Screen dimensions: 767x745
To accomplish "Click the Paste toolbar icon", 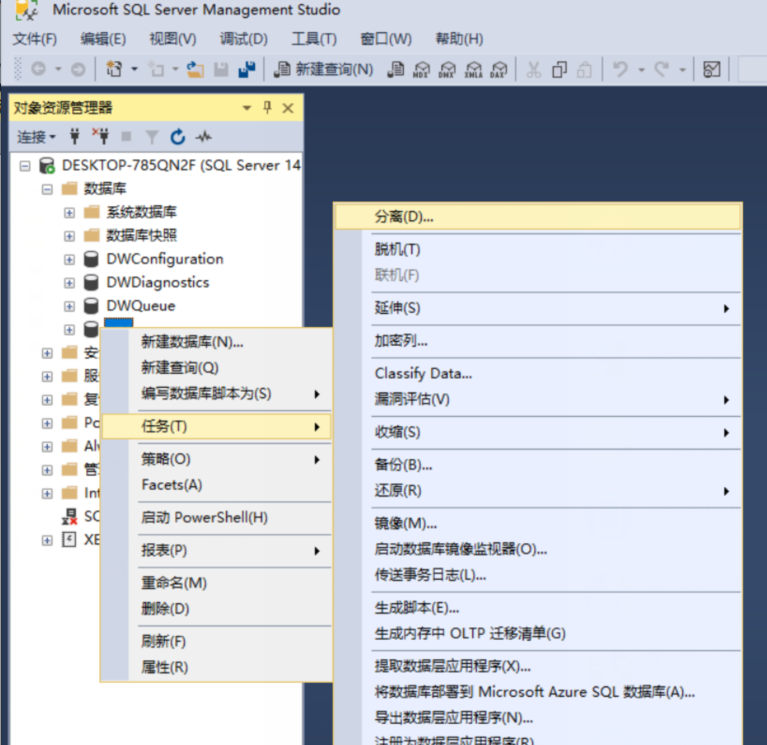I will click(585, 69).
